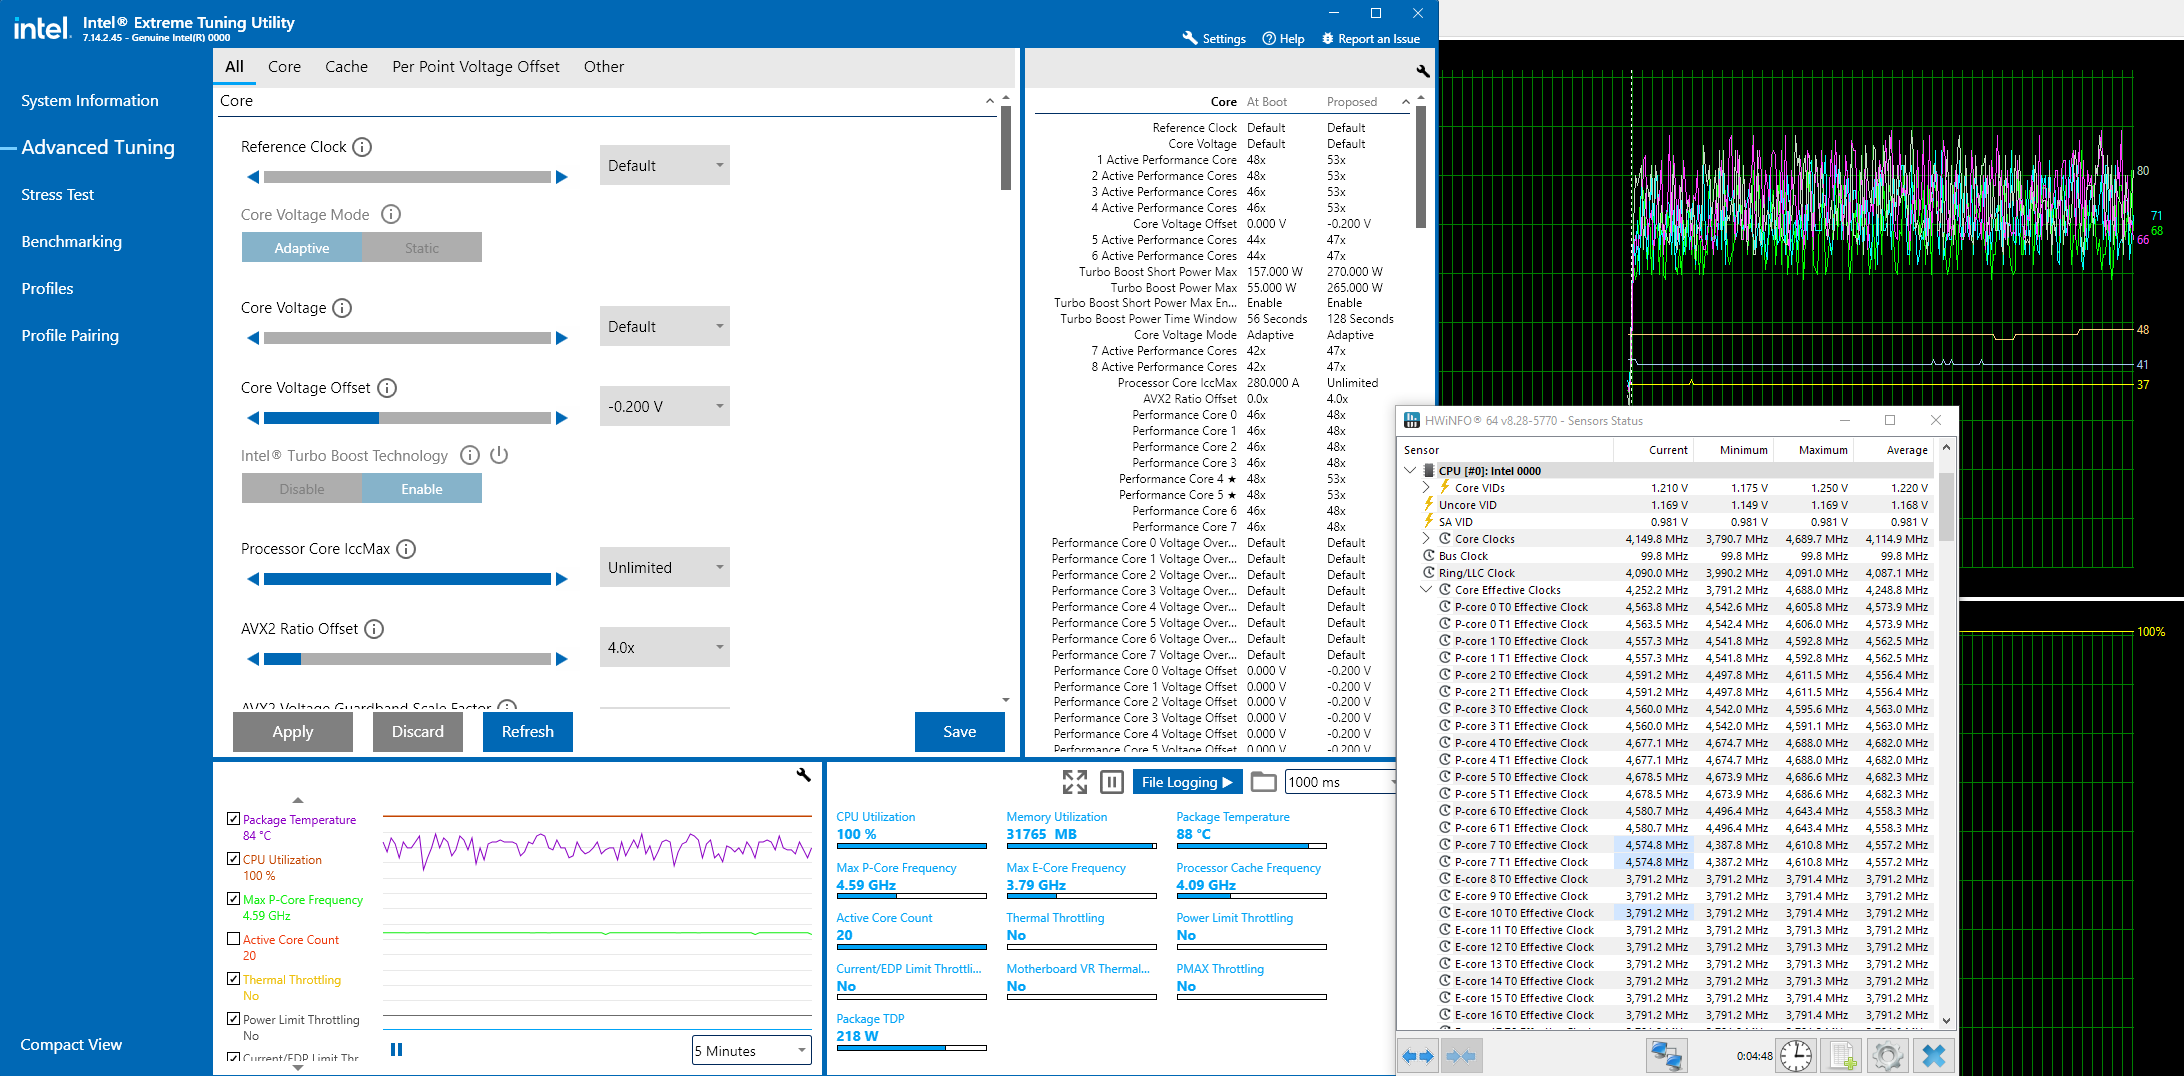
Task: Click the Refresh button
Action: coord(528,732)
